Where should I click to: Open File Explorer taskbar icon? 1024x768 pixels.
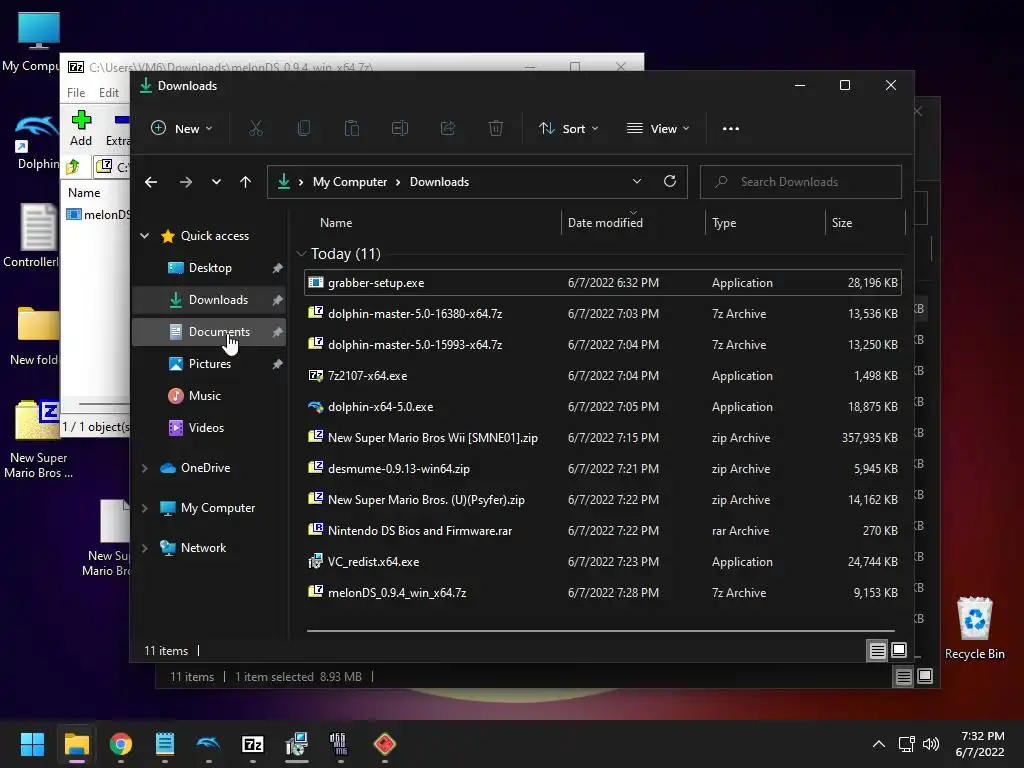tap(76, 744)
